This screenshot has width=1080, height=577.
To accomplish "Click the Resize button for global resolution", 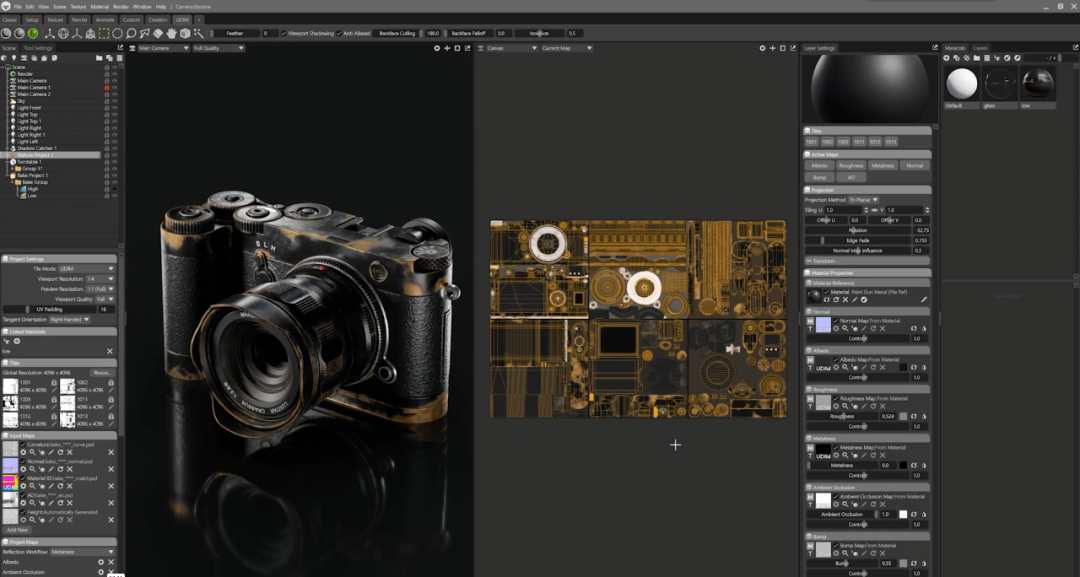I will pyautogui.click(x=102, y=373).
